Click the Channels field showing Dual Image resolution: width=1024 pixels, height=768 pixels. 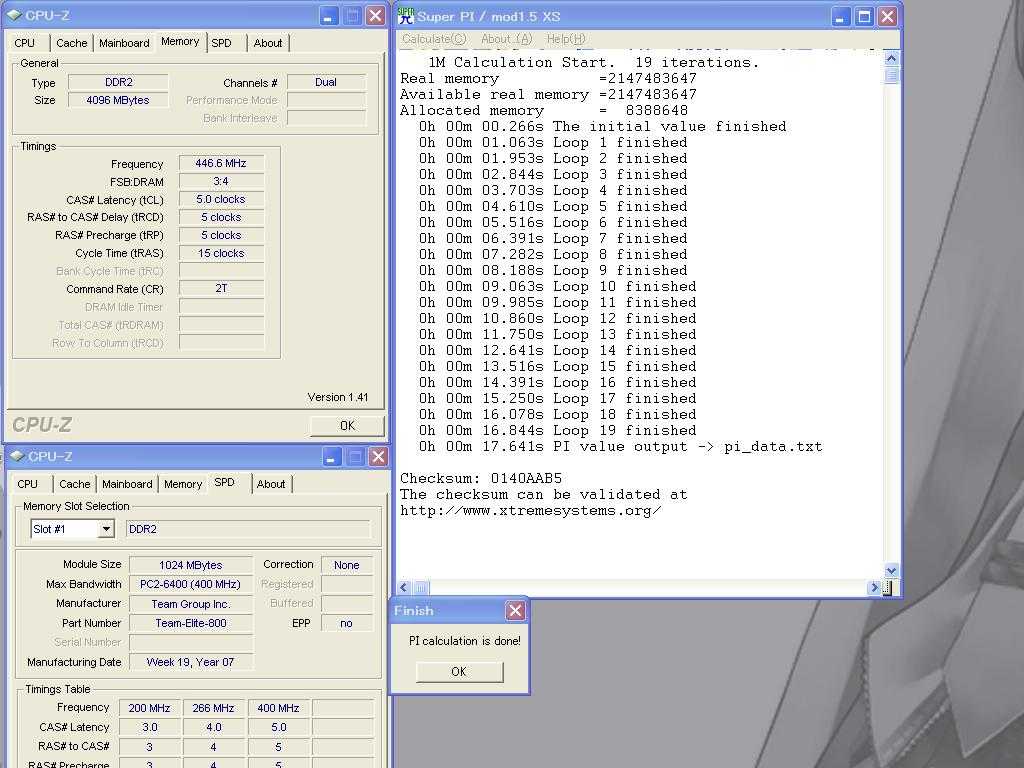[x=326, y=82]
